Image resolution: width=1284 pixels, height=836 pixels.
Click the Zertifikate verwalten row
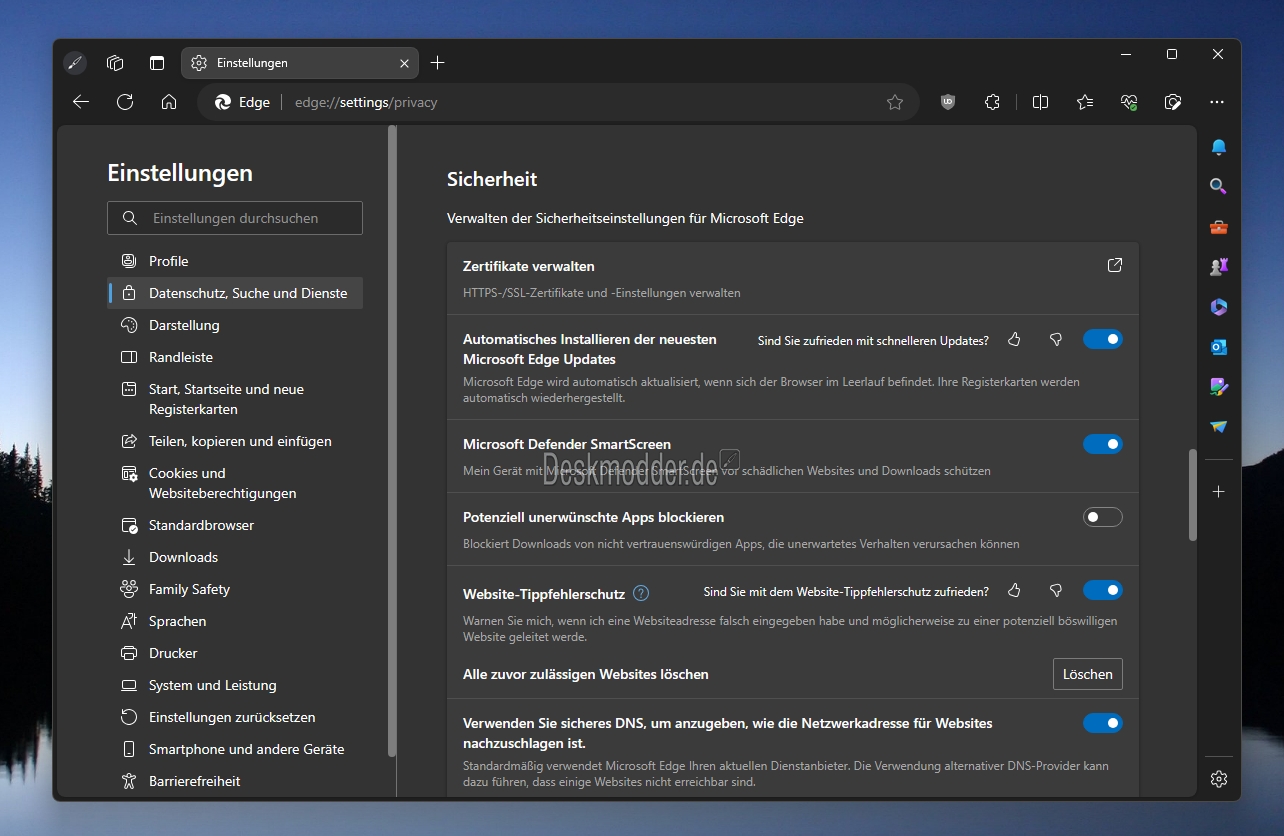coord(793,278)
